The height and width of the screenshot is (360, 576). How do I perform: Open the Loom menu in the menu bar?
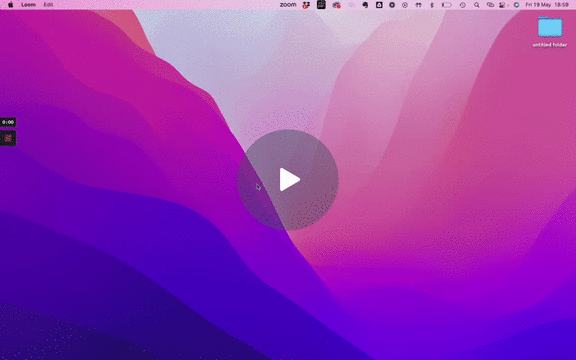[x=28, y=5]
